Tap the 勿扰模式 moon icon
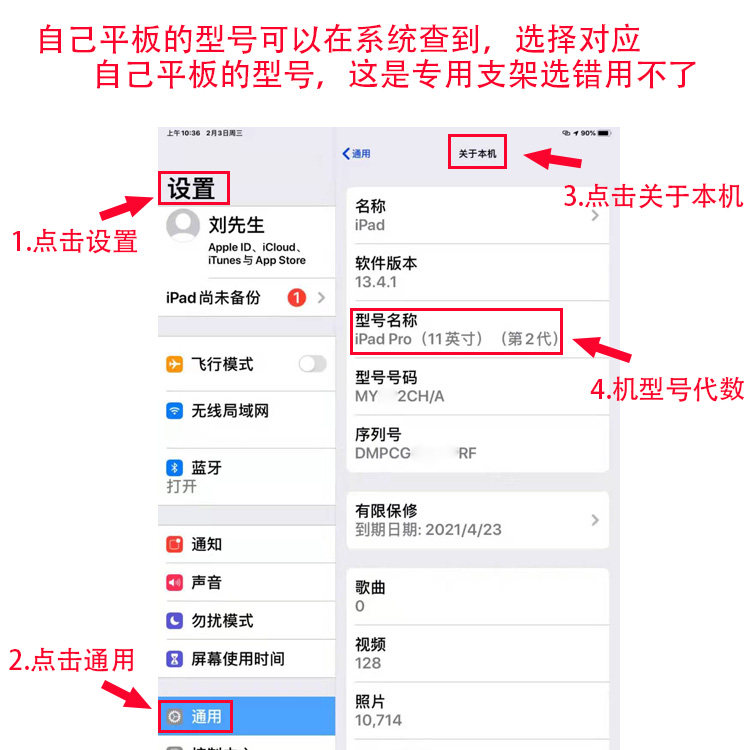The width and height of the screenshot is (750, 750). pyautogui.click(x=174, y=620)
